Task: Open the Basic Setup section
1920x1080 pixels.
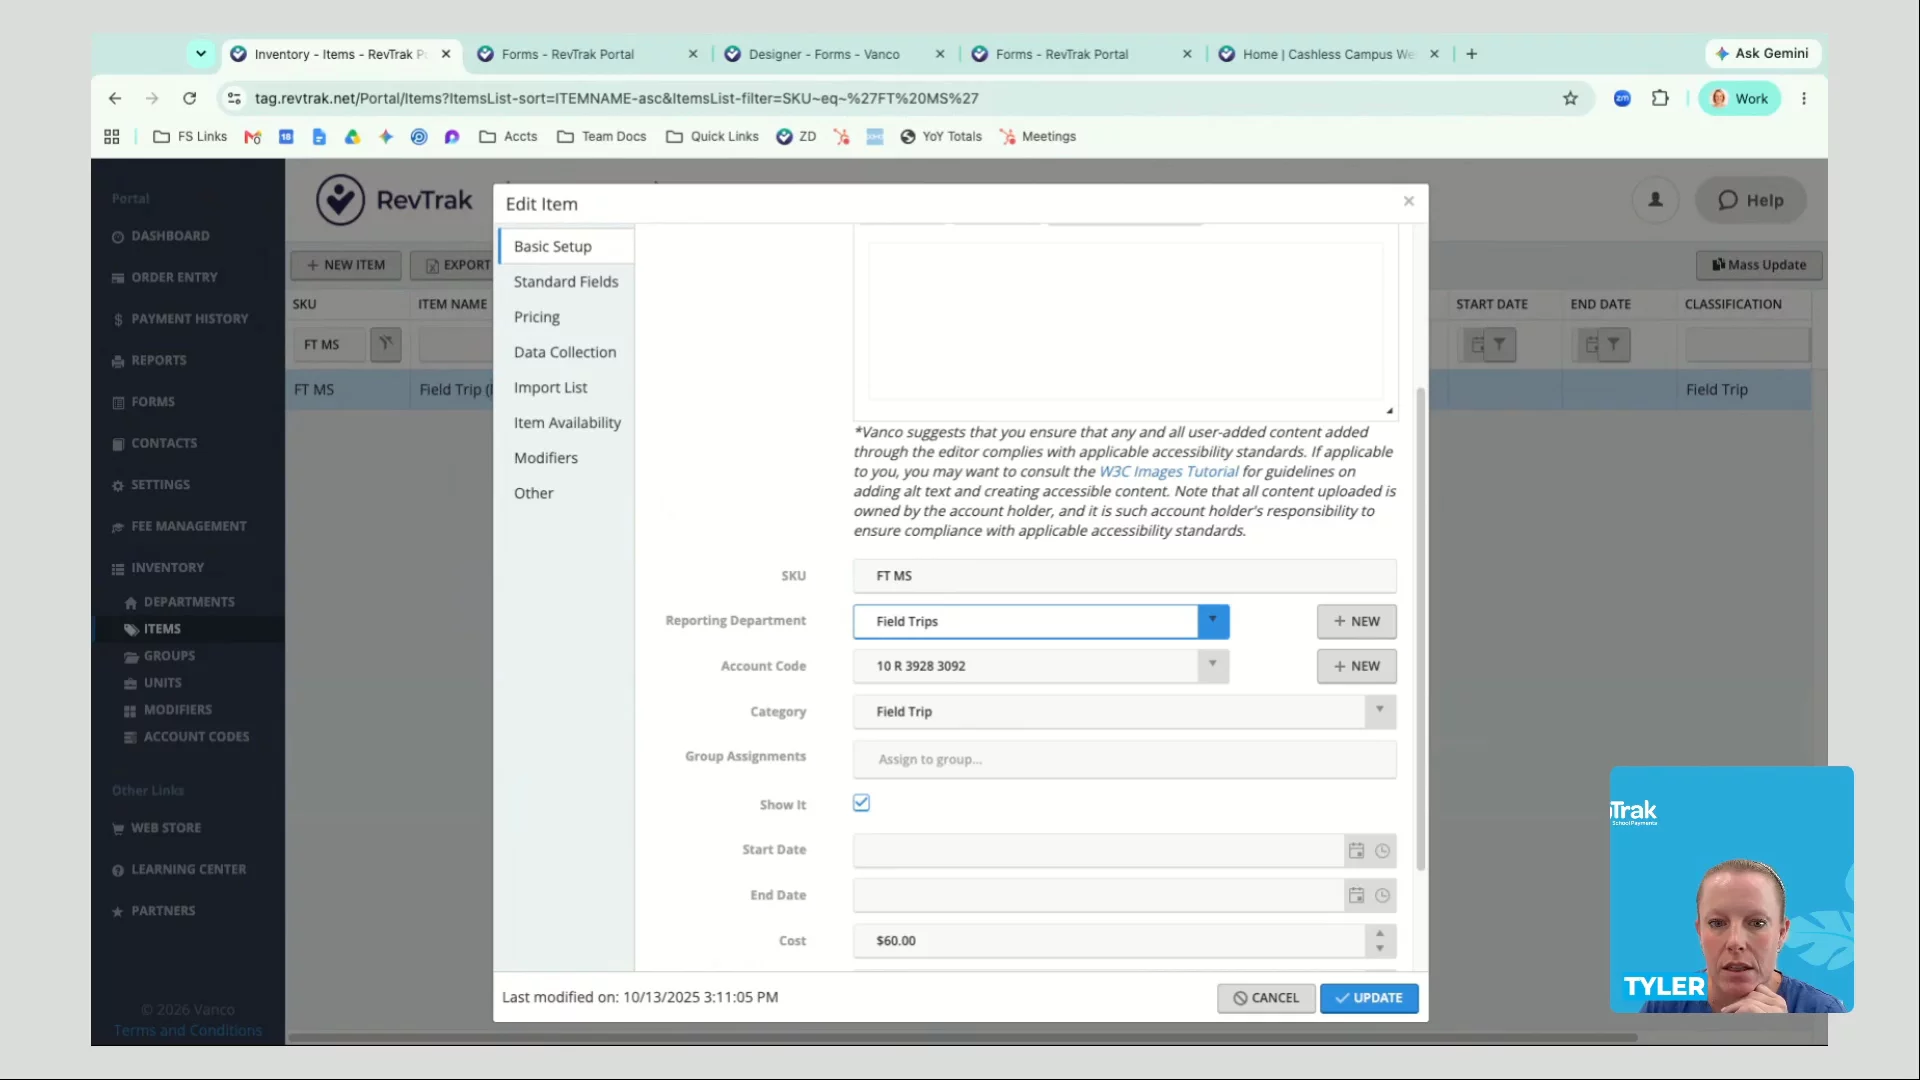Action: (x=566, y=246)
